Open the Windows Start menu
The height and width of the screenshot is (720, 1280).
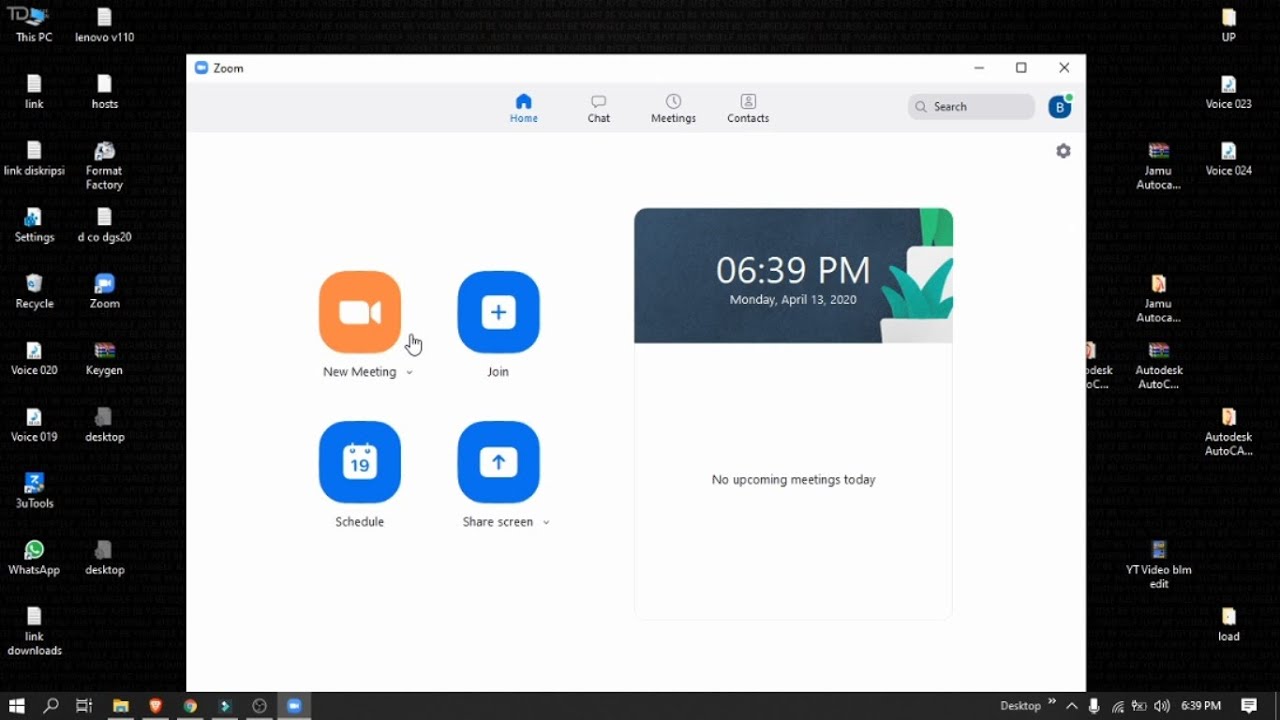coord(17,706)
